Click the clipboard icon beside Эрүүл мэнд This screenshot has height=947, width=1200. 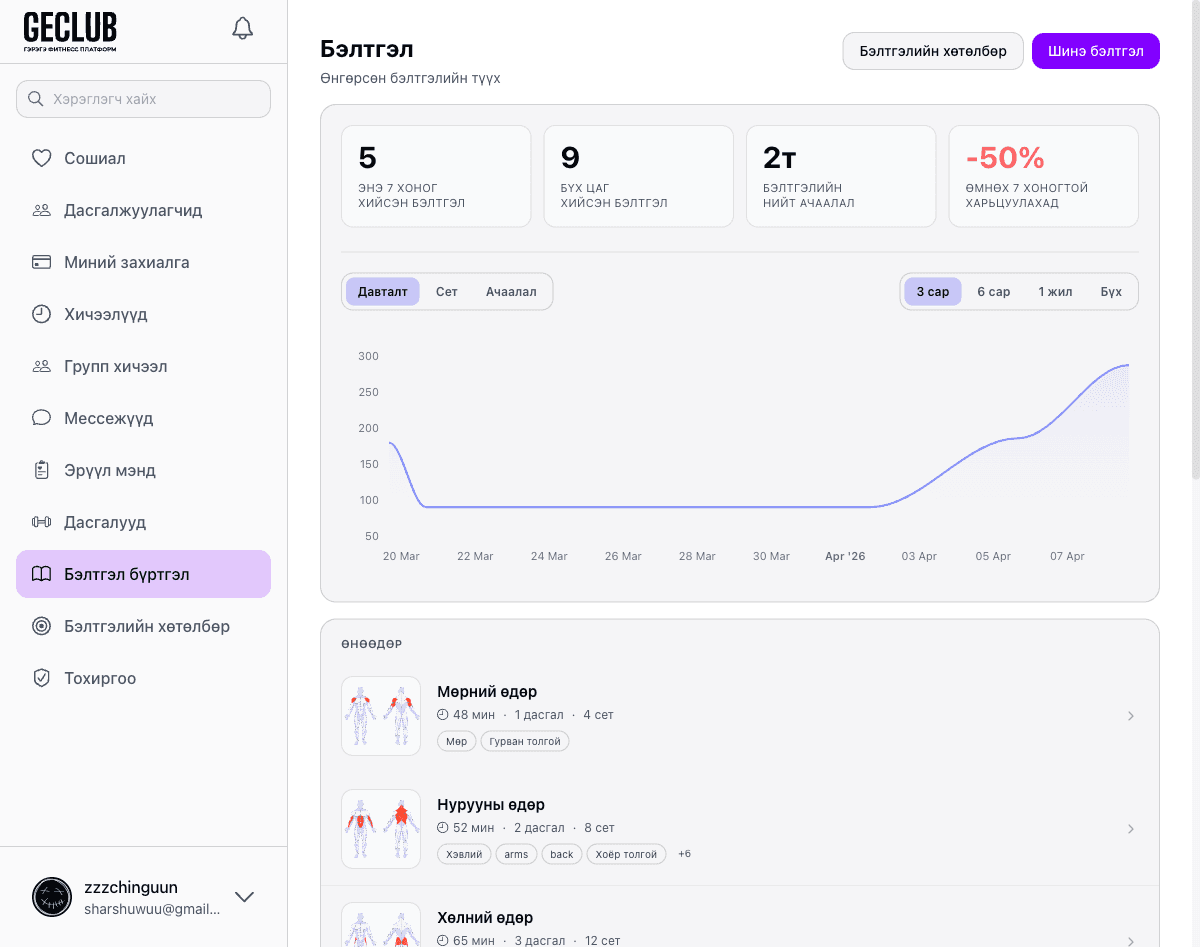click(x=41, y=470)
